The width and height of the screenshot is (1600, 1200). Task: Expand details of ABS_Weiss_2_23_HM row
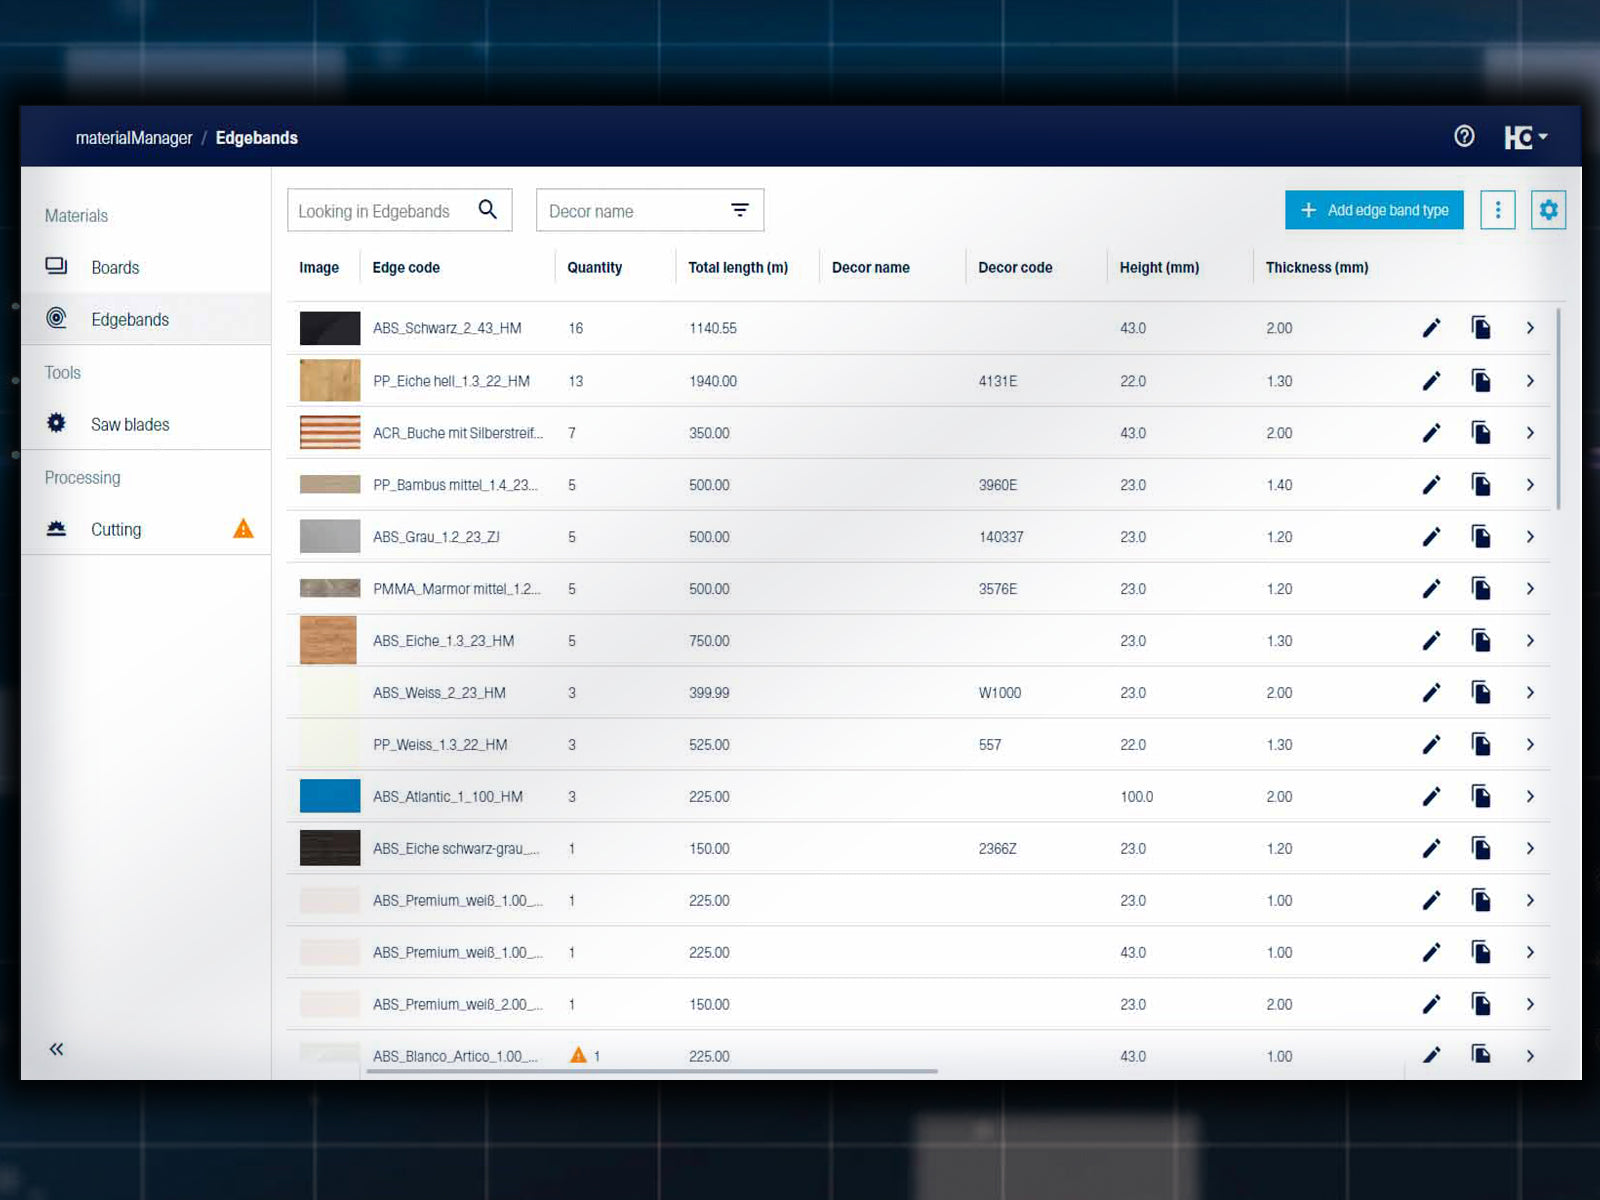coord(1530,693)
